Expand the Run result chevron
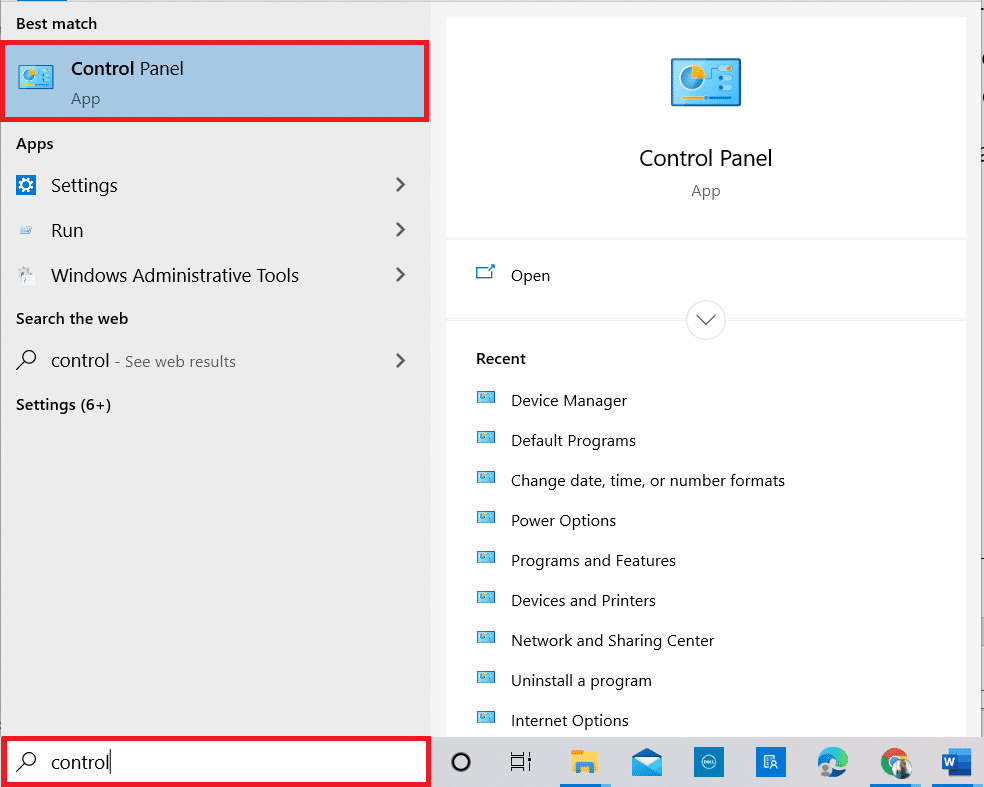The height and width of the screenshot is (787, 984). point(400,230)
